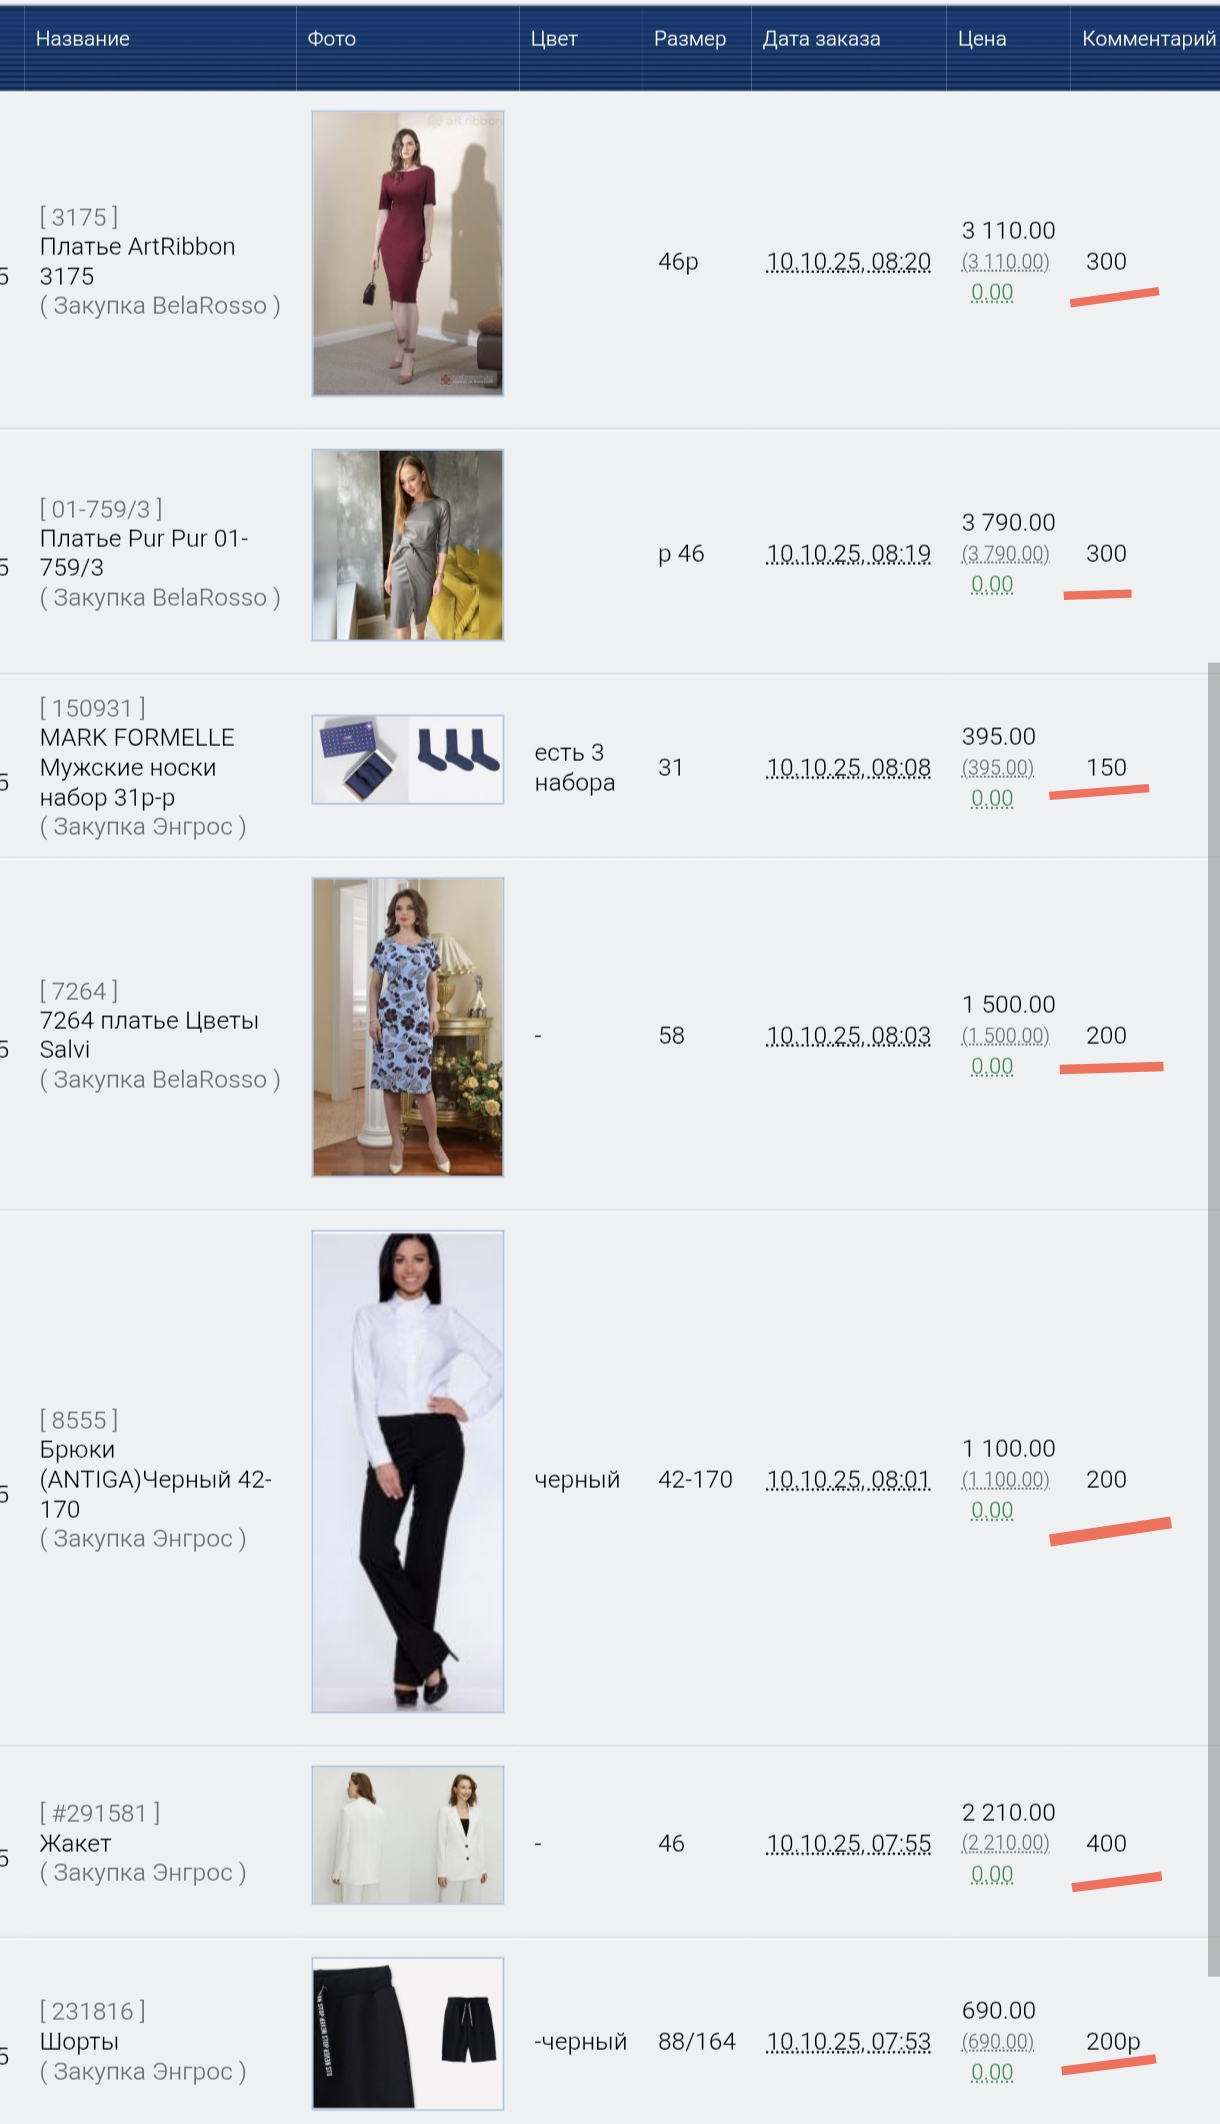1220x2124 pixels.
Task: Open the black ANTIGA trousers photo
Action: tap(407, 1472)
